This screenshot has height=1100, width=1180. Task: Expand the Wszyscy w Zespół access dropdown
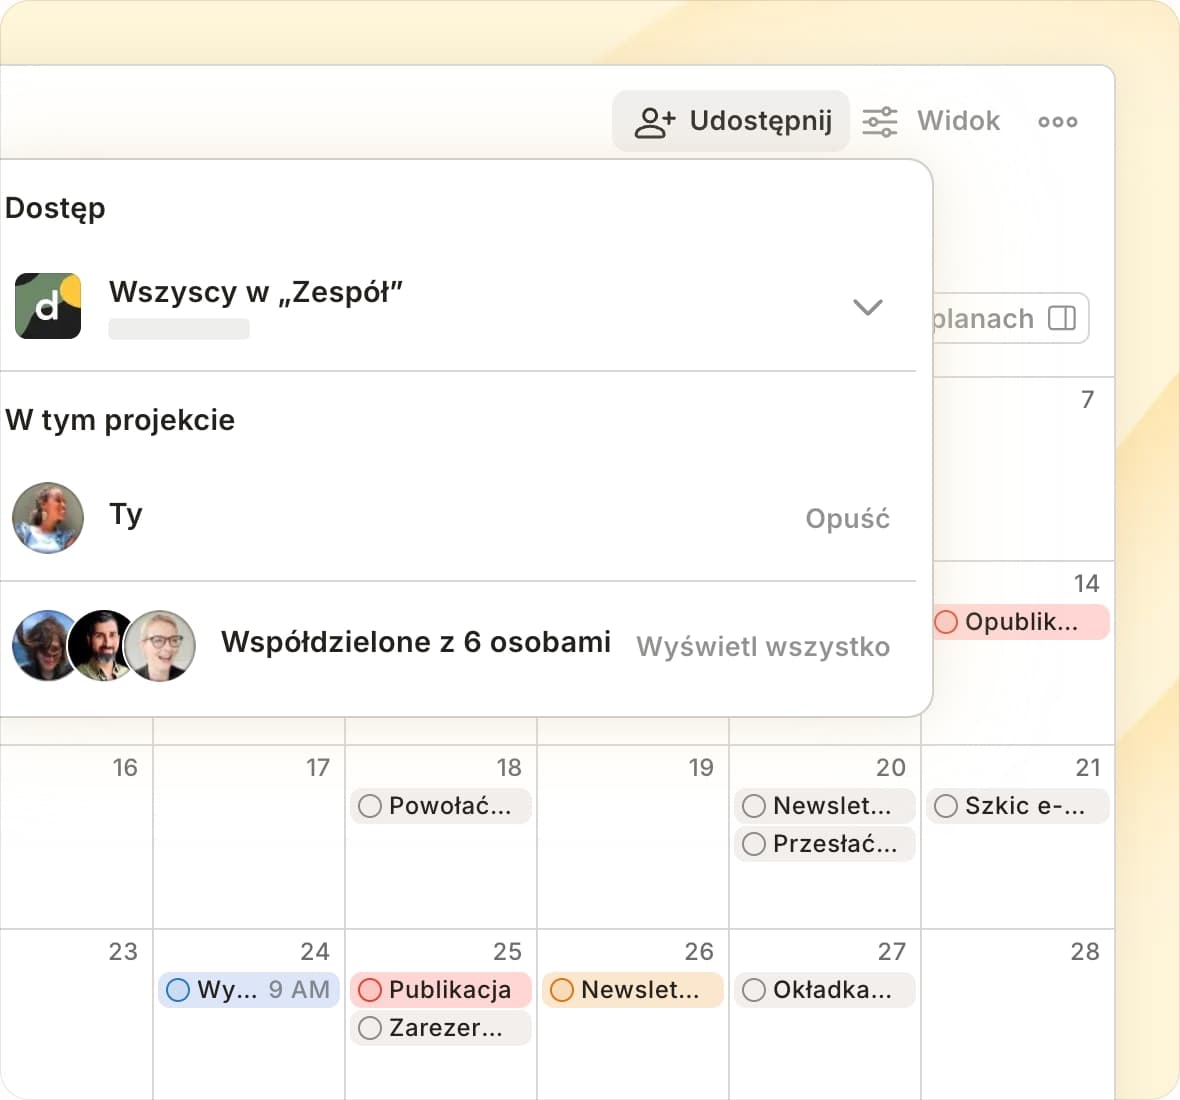(867, 307)
